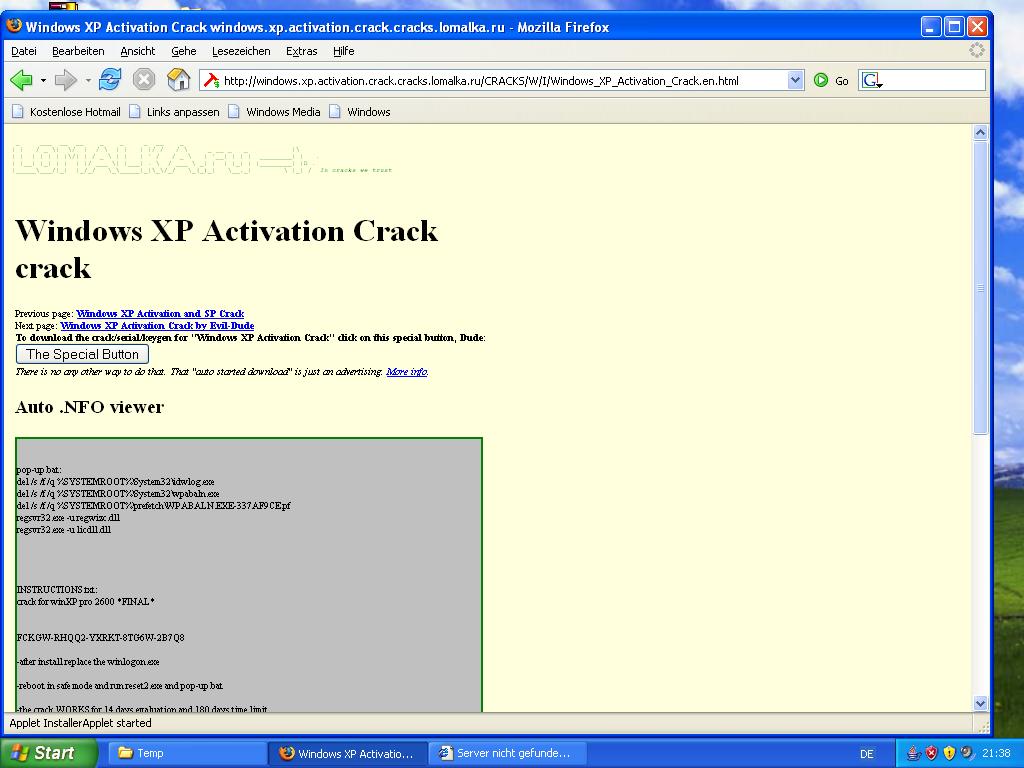
Task: Click the green Go button
Action: click(831, 80)
